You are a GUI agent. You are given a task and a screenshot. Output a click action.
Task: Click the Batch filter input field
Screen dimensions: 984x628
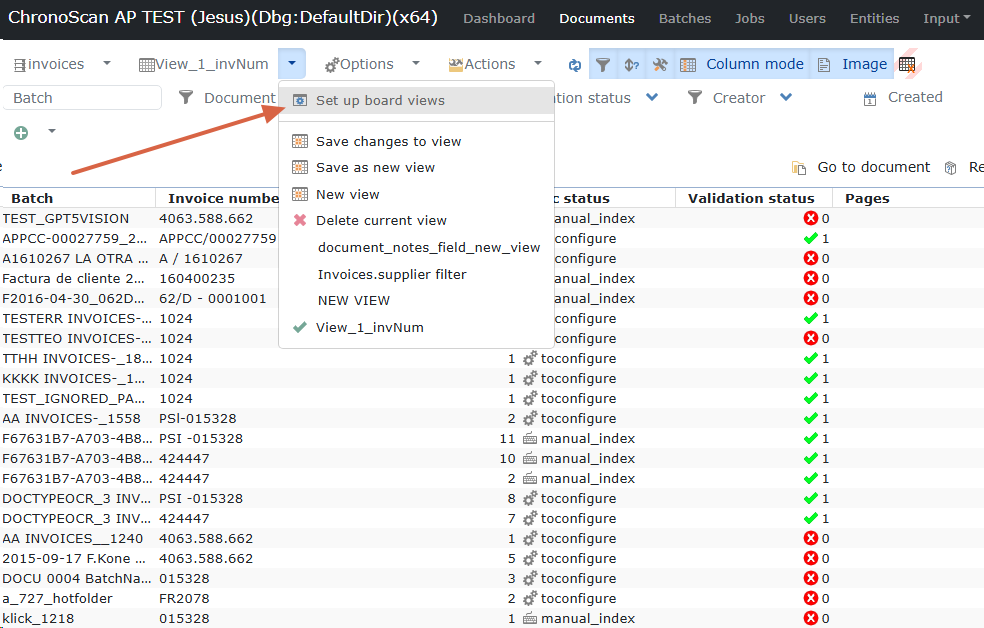pyautogui.click(x=82, y=98)
